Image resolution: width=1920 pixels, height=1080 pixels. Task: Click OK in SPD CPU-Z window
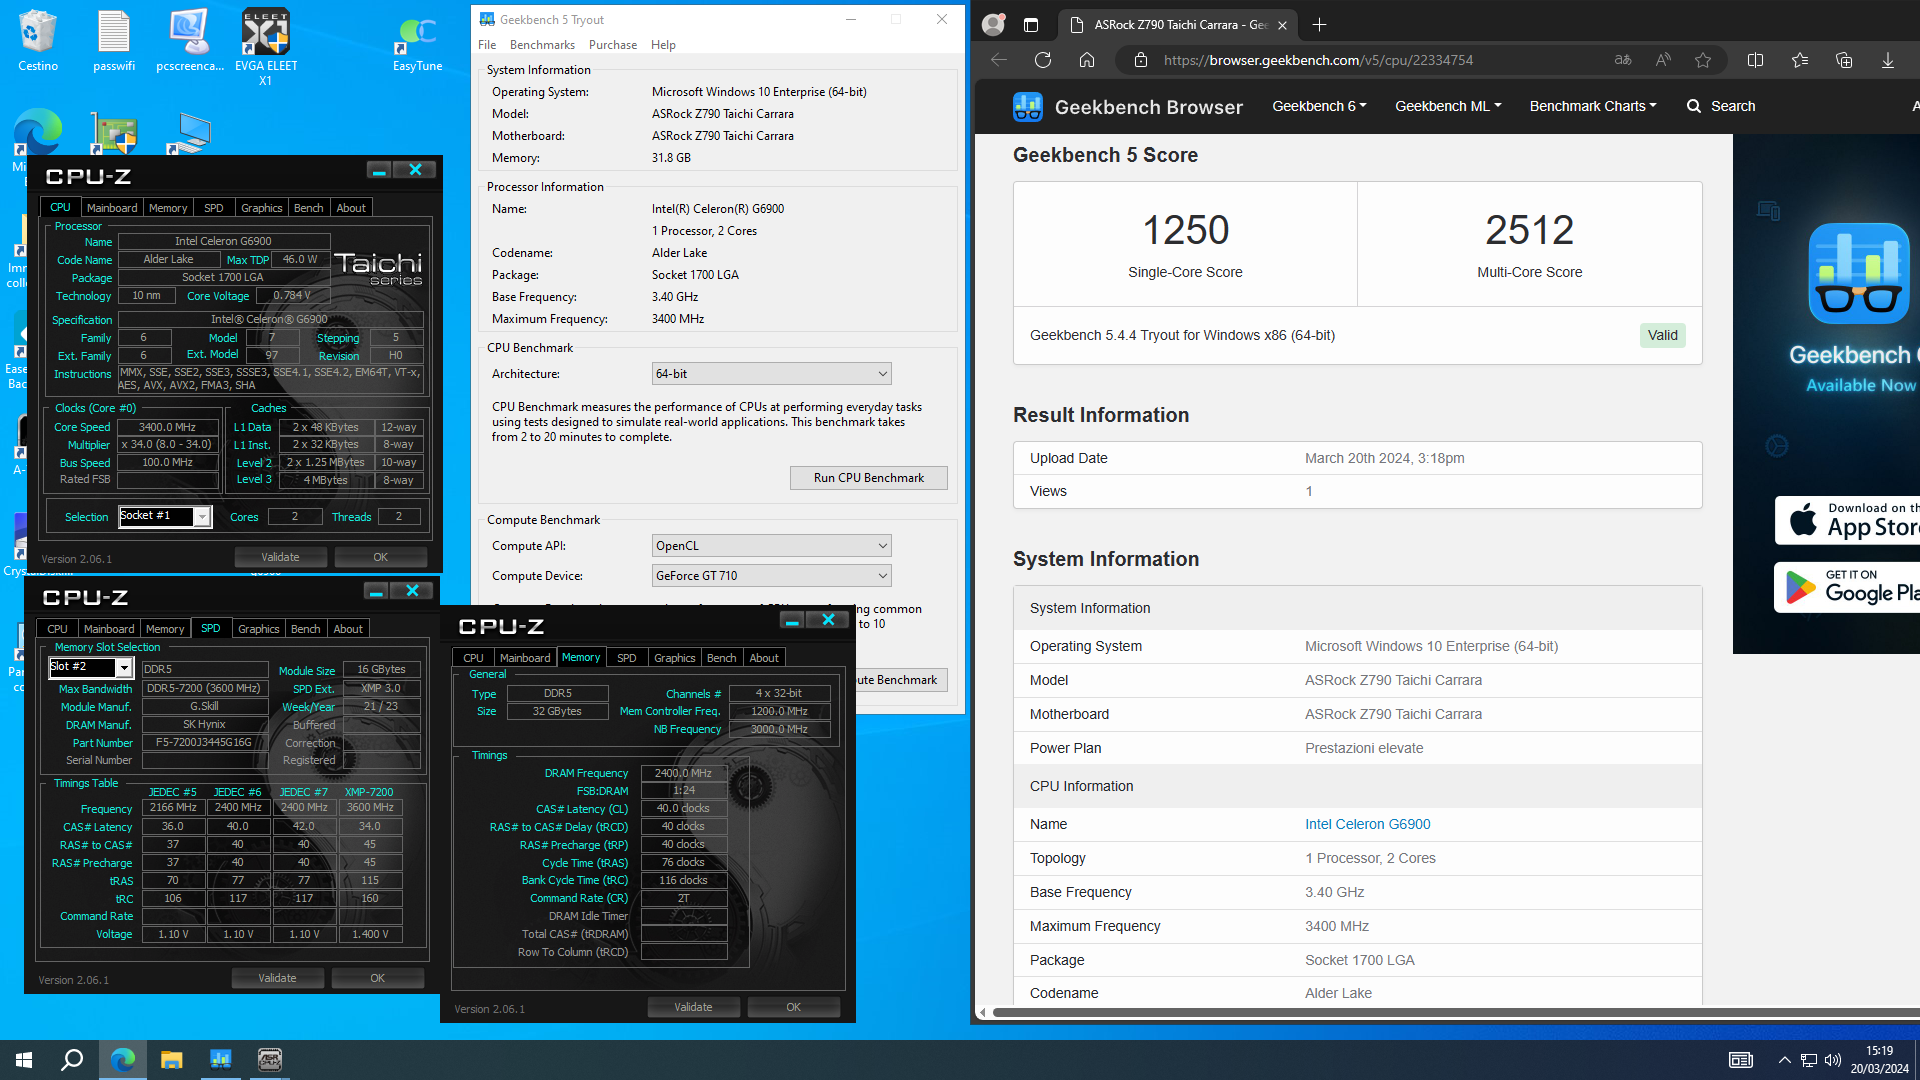tap(378, 978)
